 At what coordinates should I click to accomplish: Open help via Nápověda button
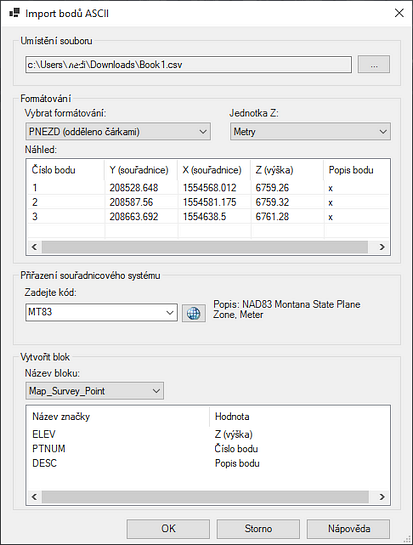[349, 529]
